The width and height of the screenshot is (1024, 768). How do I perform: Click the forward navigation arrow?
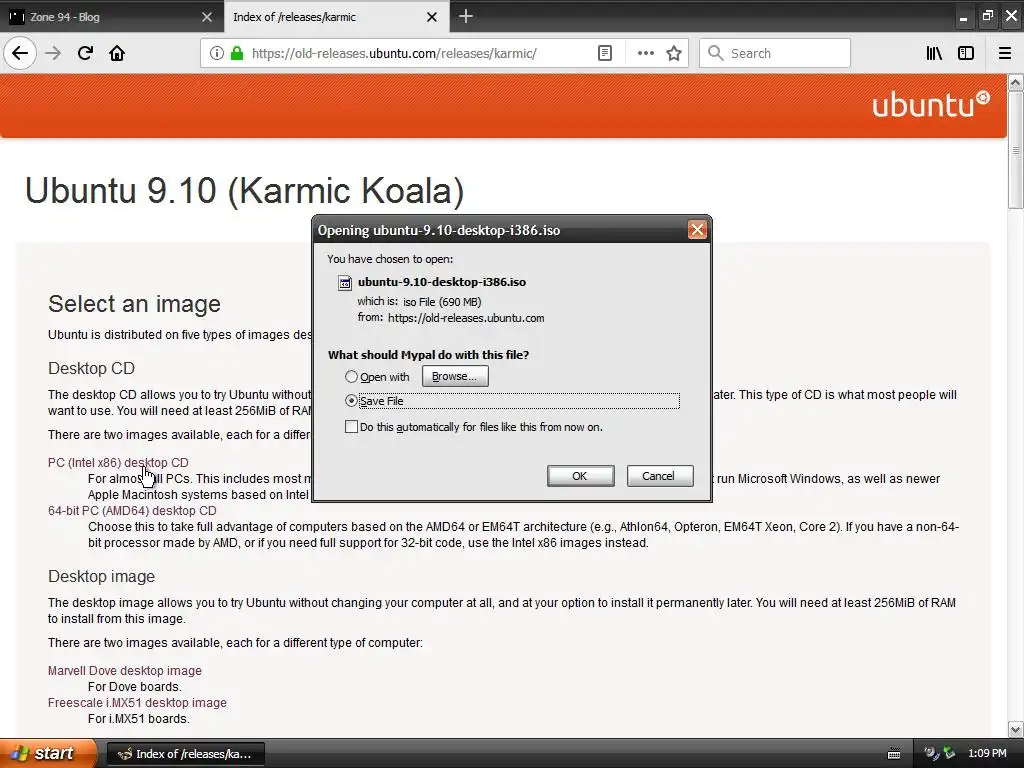53,53
